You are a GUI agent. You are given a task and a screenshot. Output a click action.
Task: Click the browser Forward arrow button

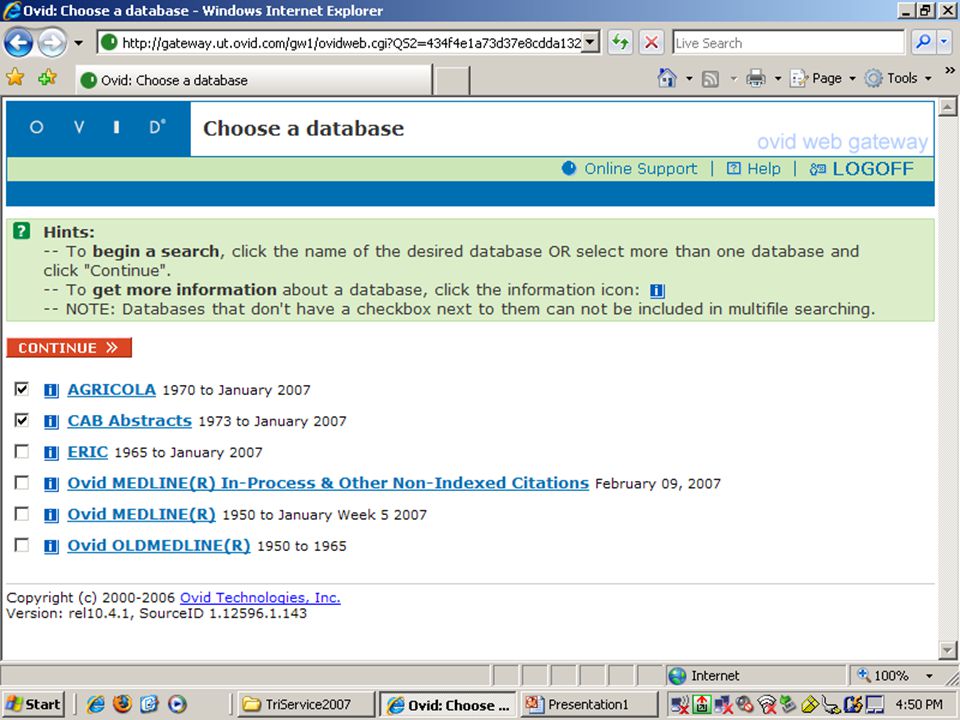click(52, 43)
